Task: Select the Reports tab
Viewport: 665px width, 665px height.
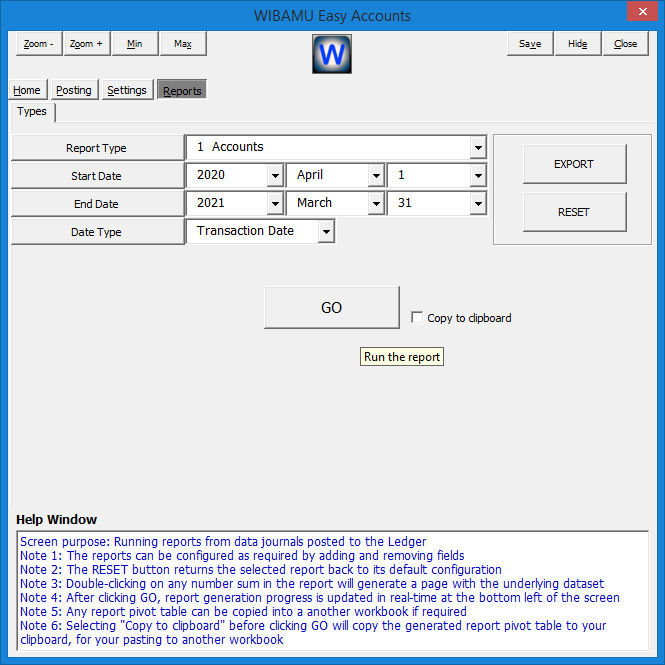Action: point(182,90)
